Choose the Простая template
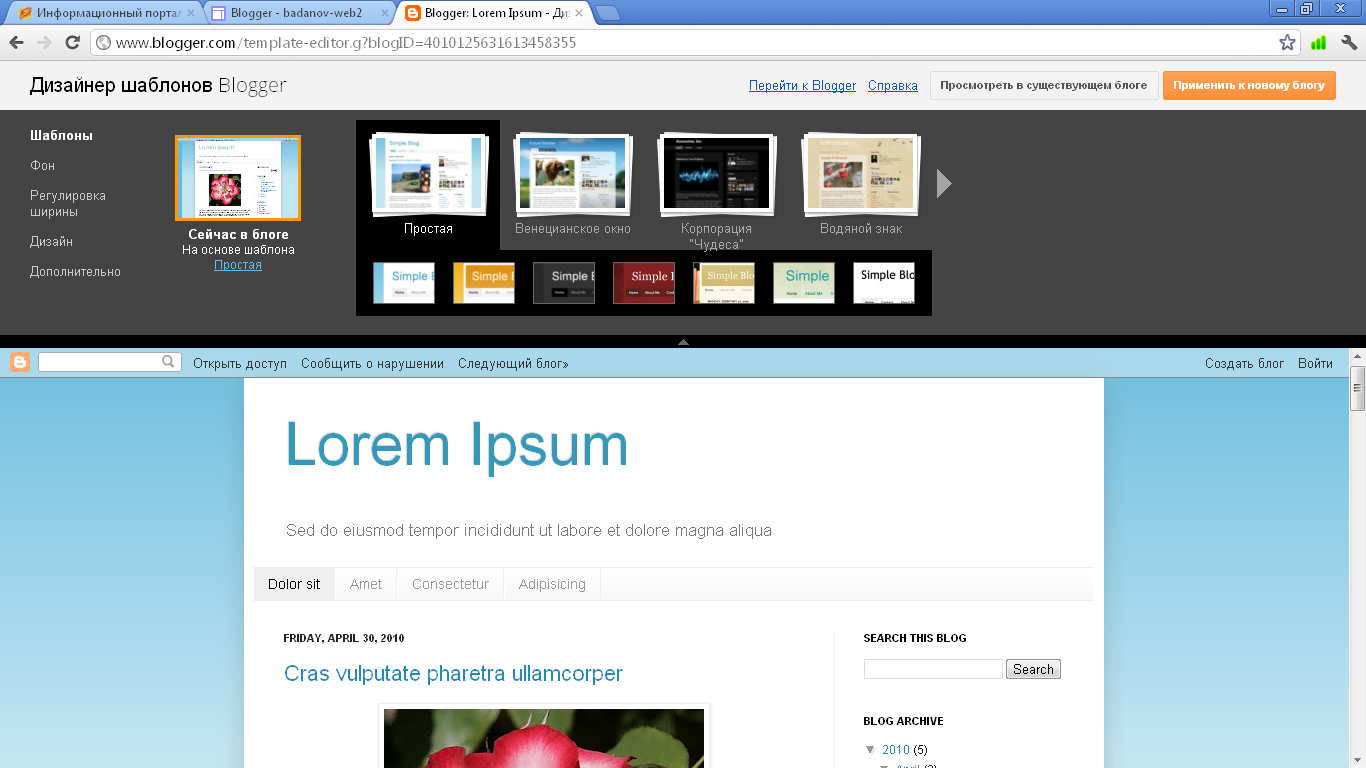Screen dimensions: 1366x768 click(428, 184)
